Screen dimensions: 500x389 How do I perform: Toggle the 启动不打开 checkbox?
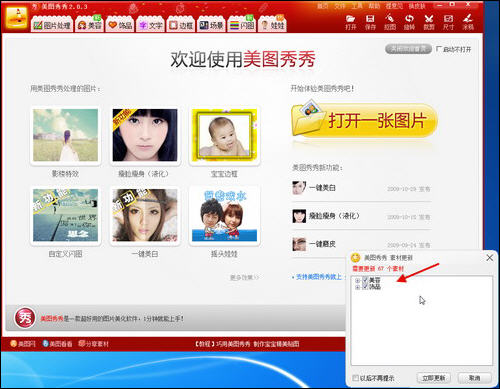[439, 49]
